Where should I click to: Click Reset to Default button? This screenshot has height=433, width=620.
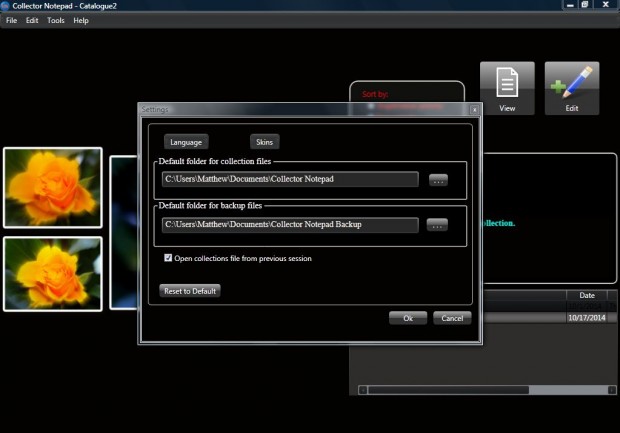[190, 291]
